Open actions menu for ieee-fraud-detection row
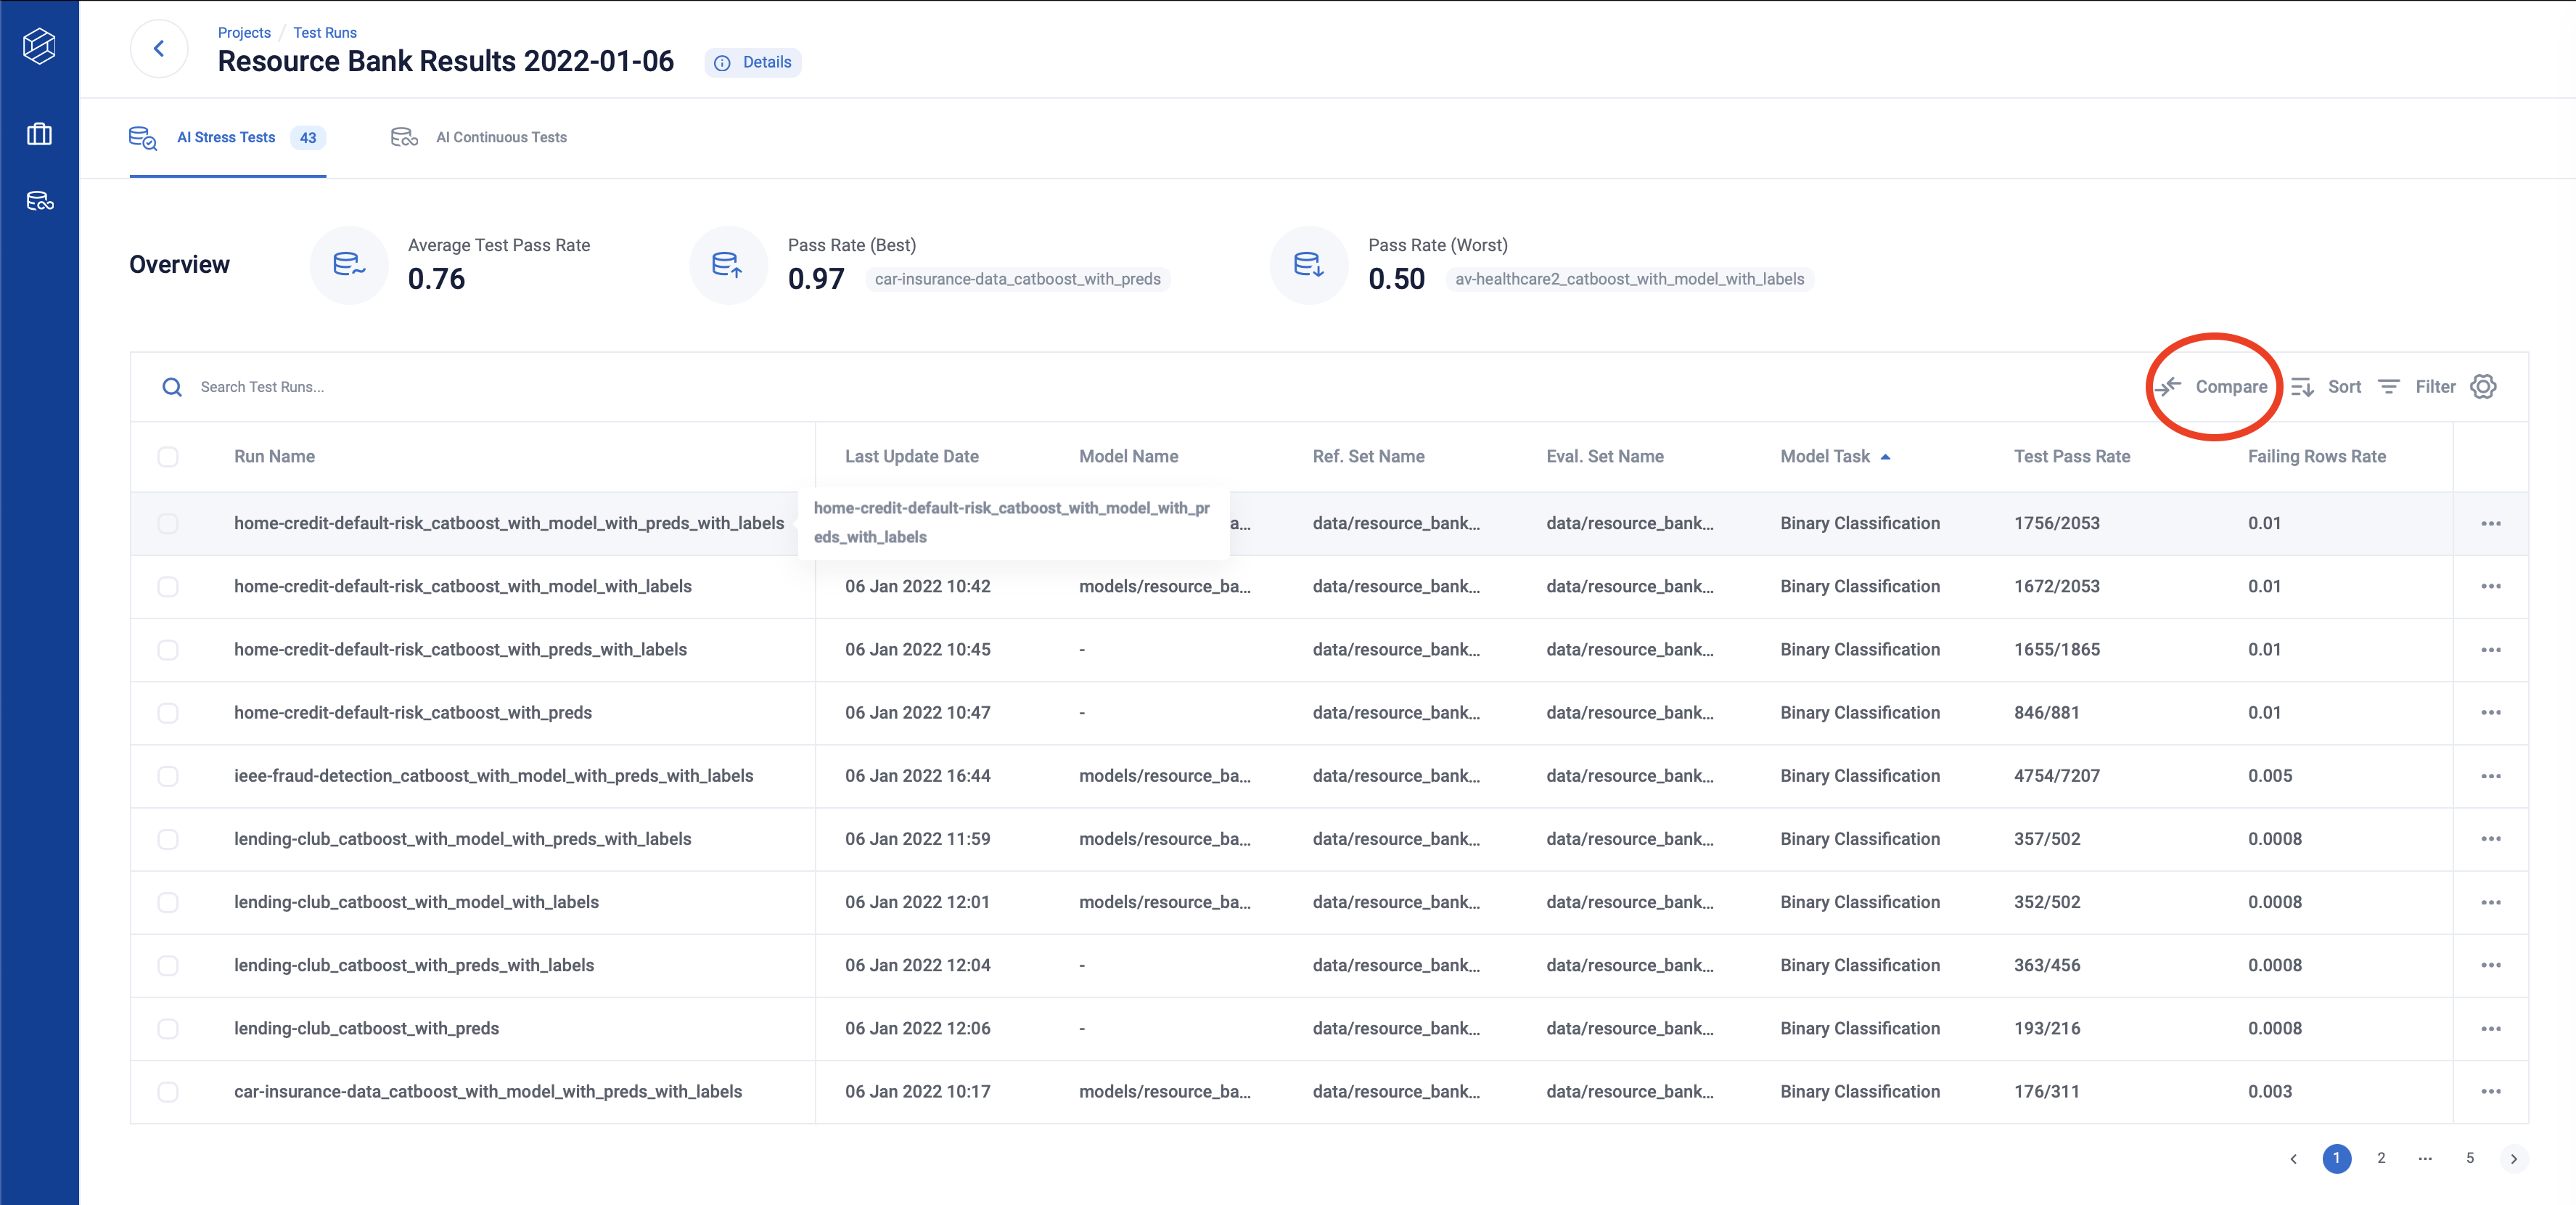The image size is (2576, 1205). 2491,776
